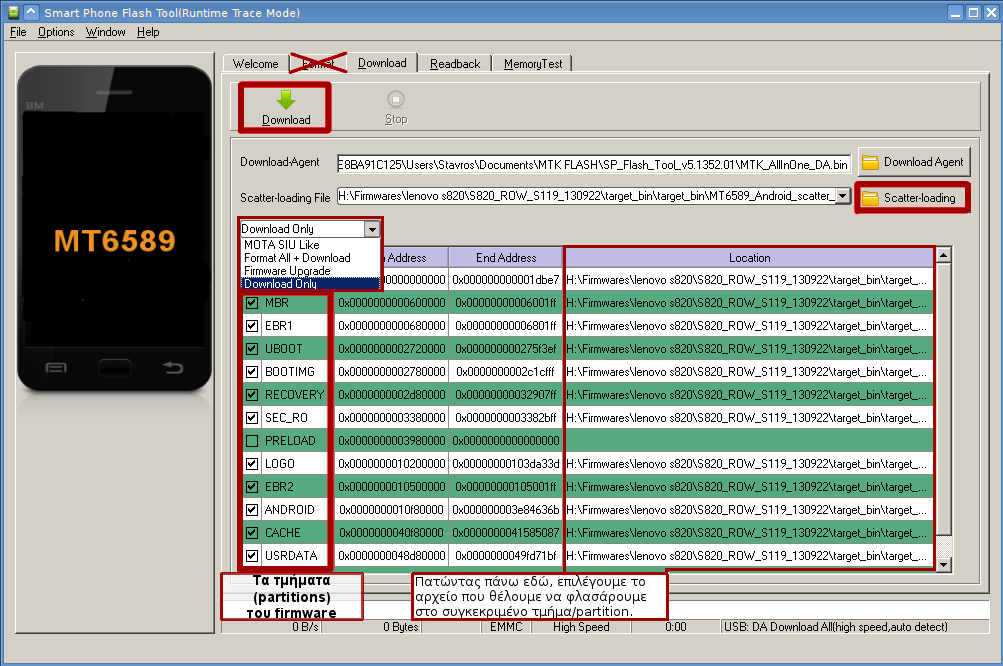Check the PRELOAD partition checkbox

252,441
